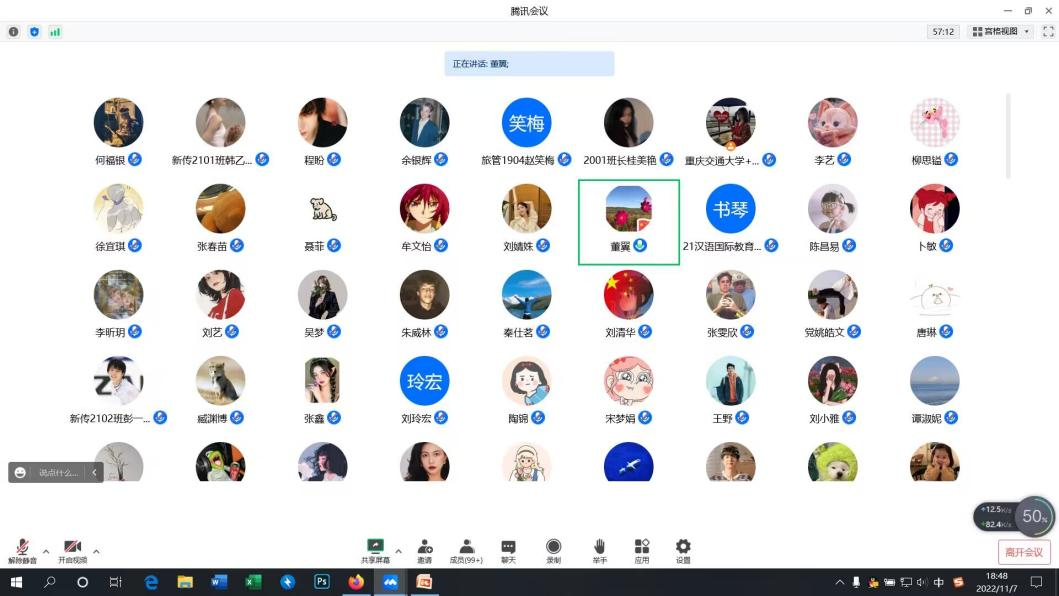This screenshot has height=596, width=1059.
Task: Open the 宫格视图 grid view dropdown
Action: [1000, 32]
